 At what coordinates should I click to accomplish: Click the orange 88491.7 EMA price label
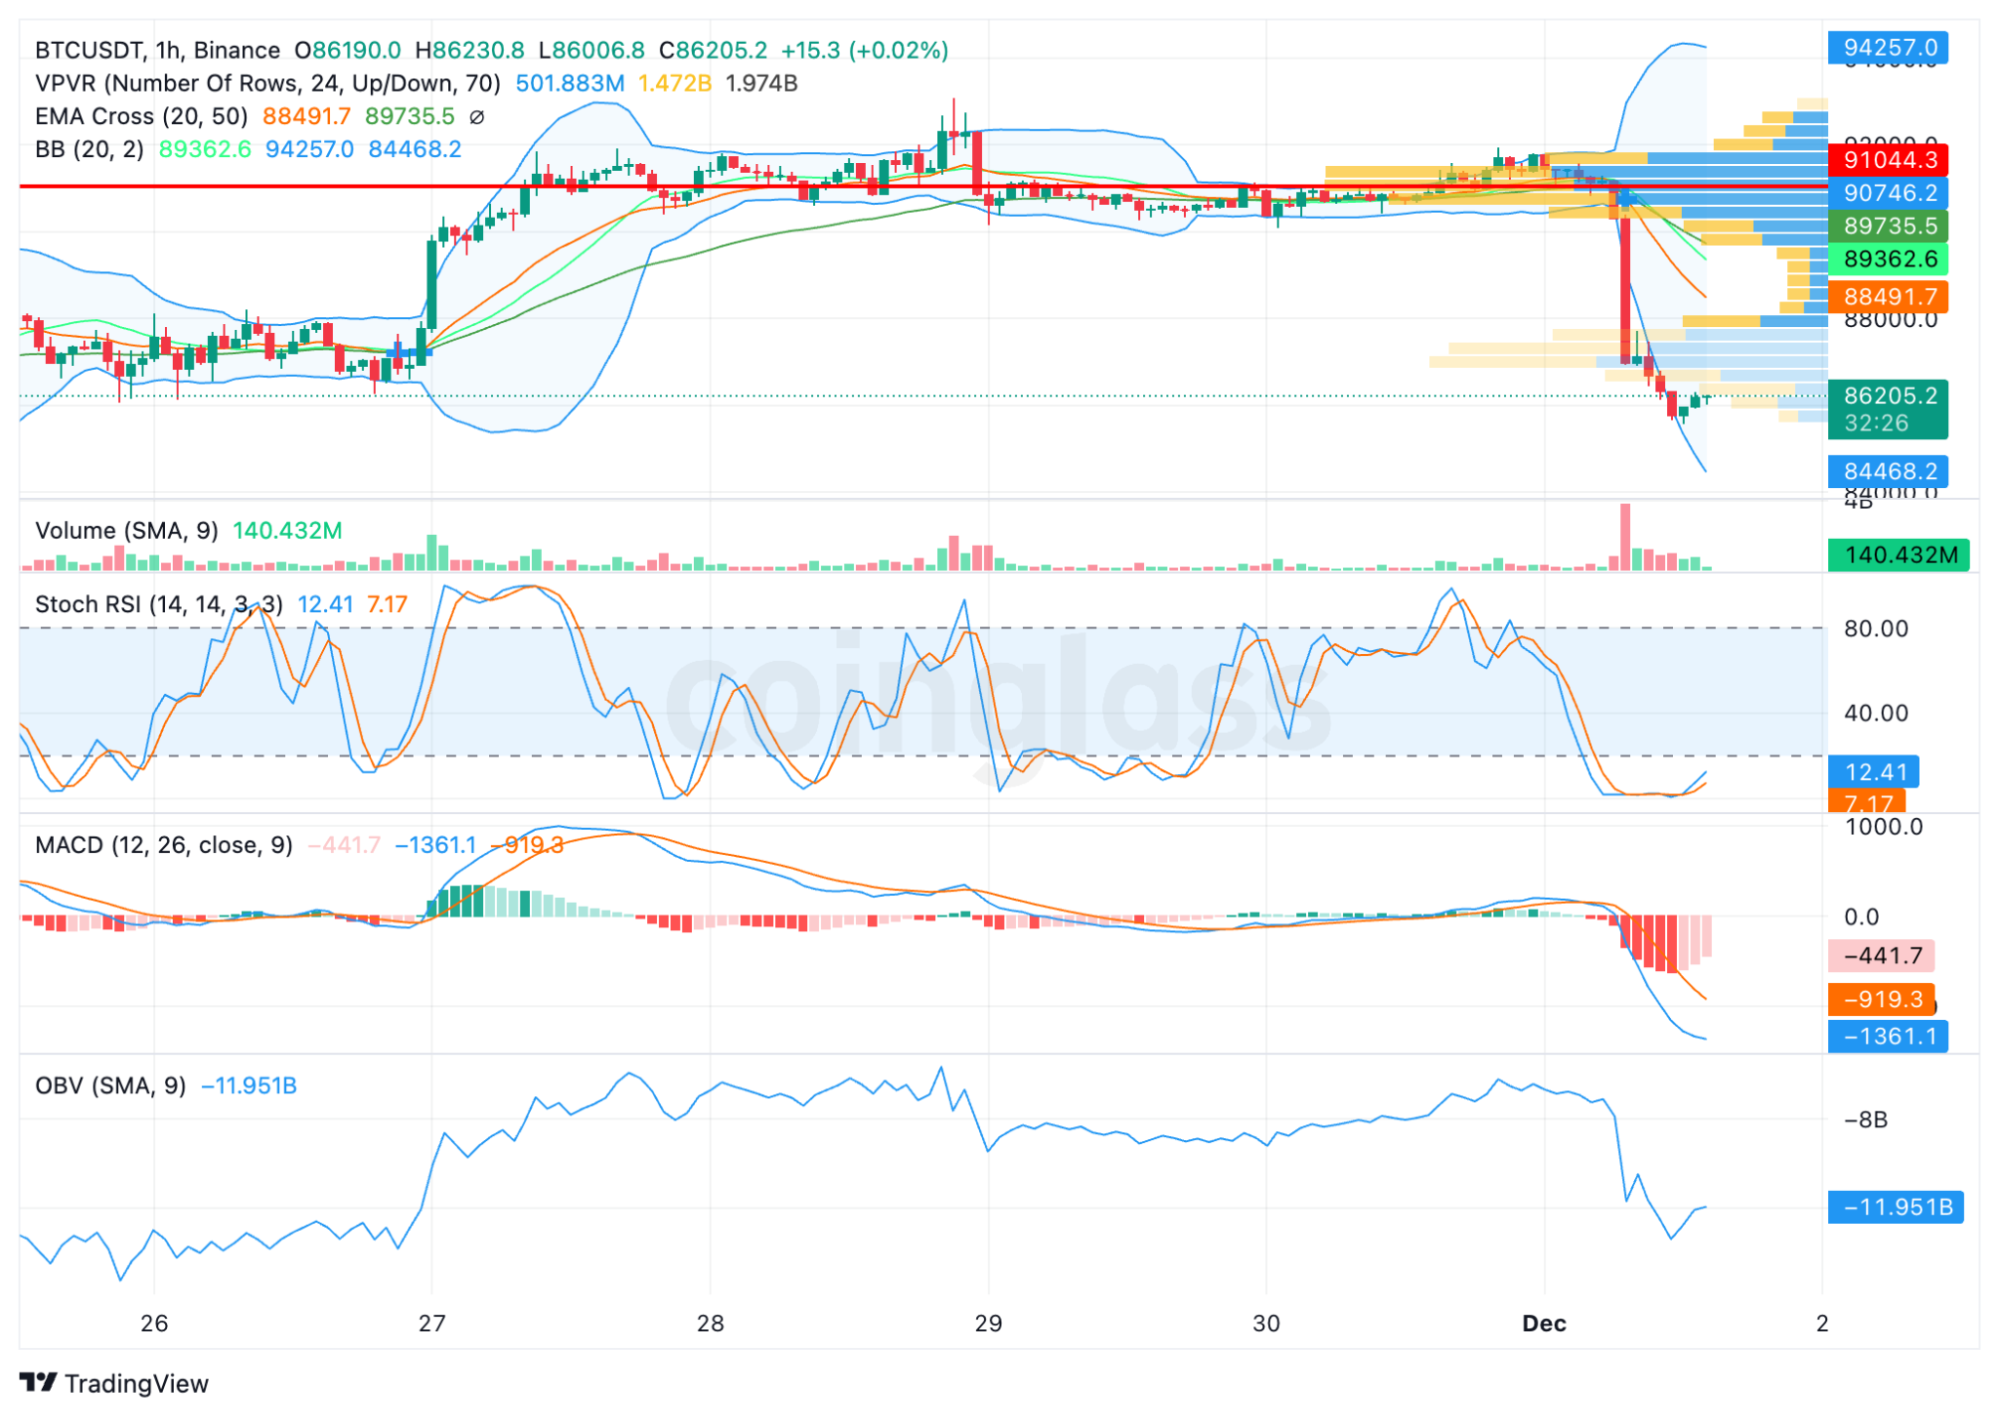[1887, 297]
